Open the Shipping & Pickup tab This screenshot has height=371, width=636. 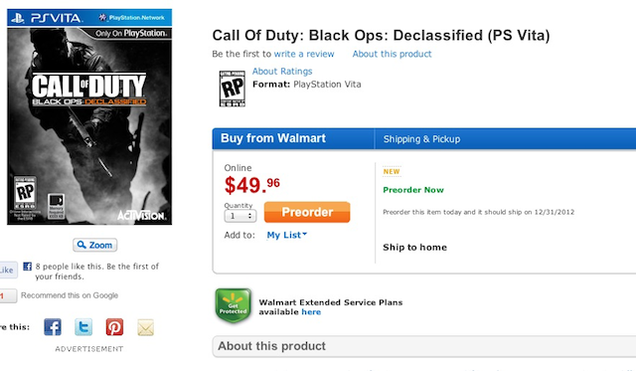click(421, 139)
